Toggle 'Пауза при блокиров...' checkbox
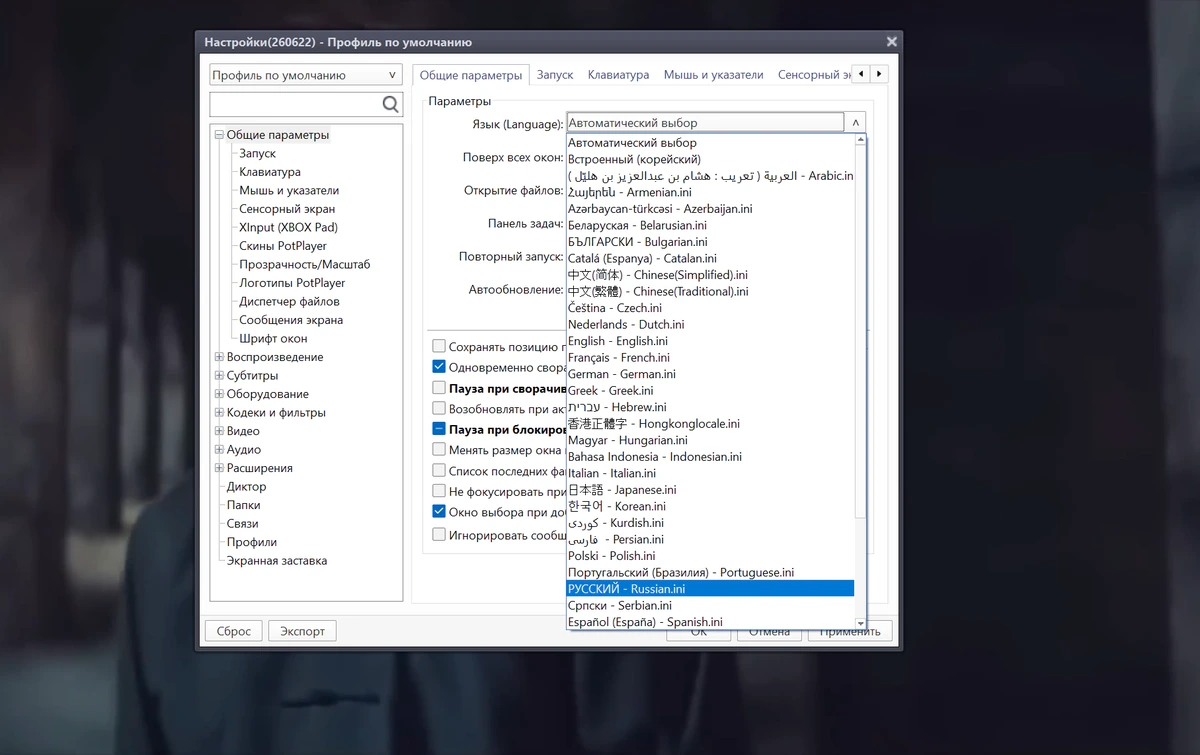The width and height of the screenshot is (1200, 755). (x=439, y=429)
